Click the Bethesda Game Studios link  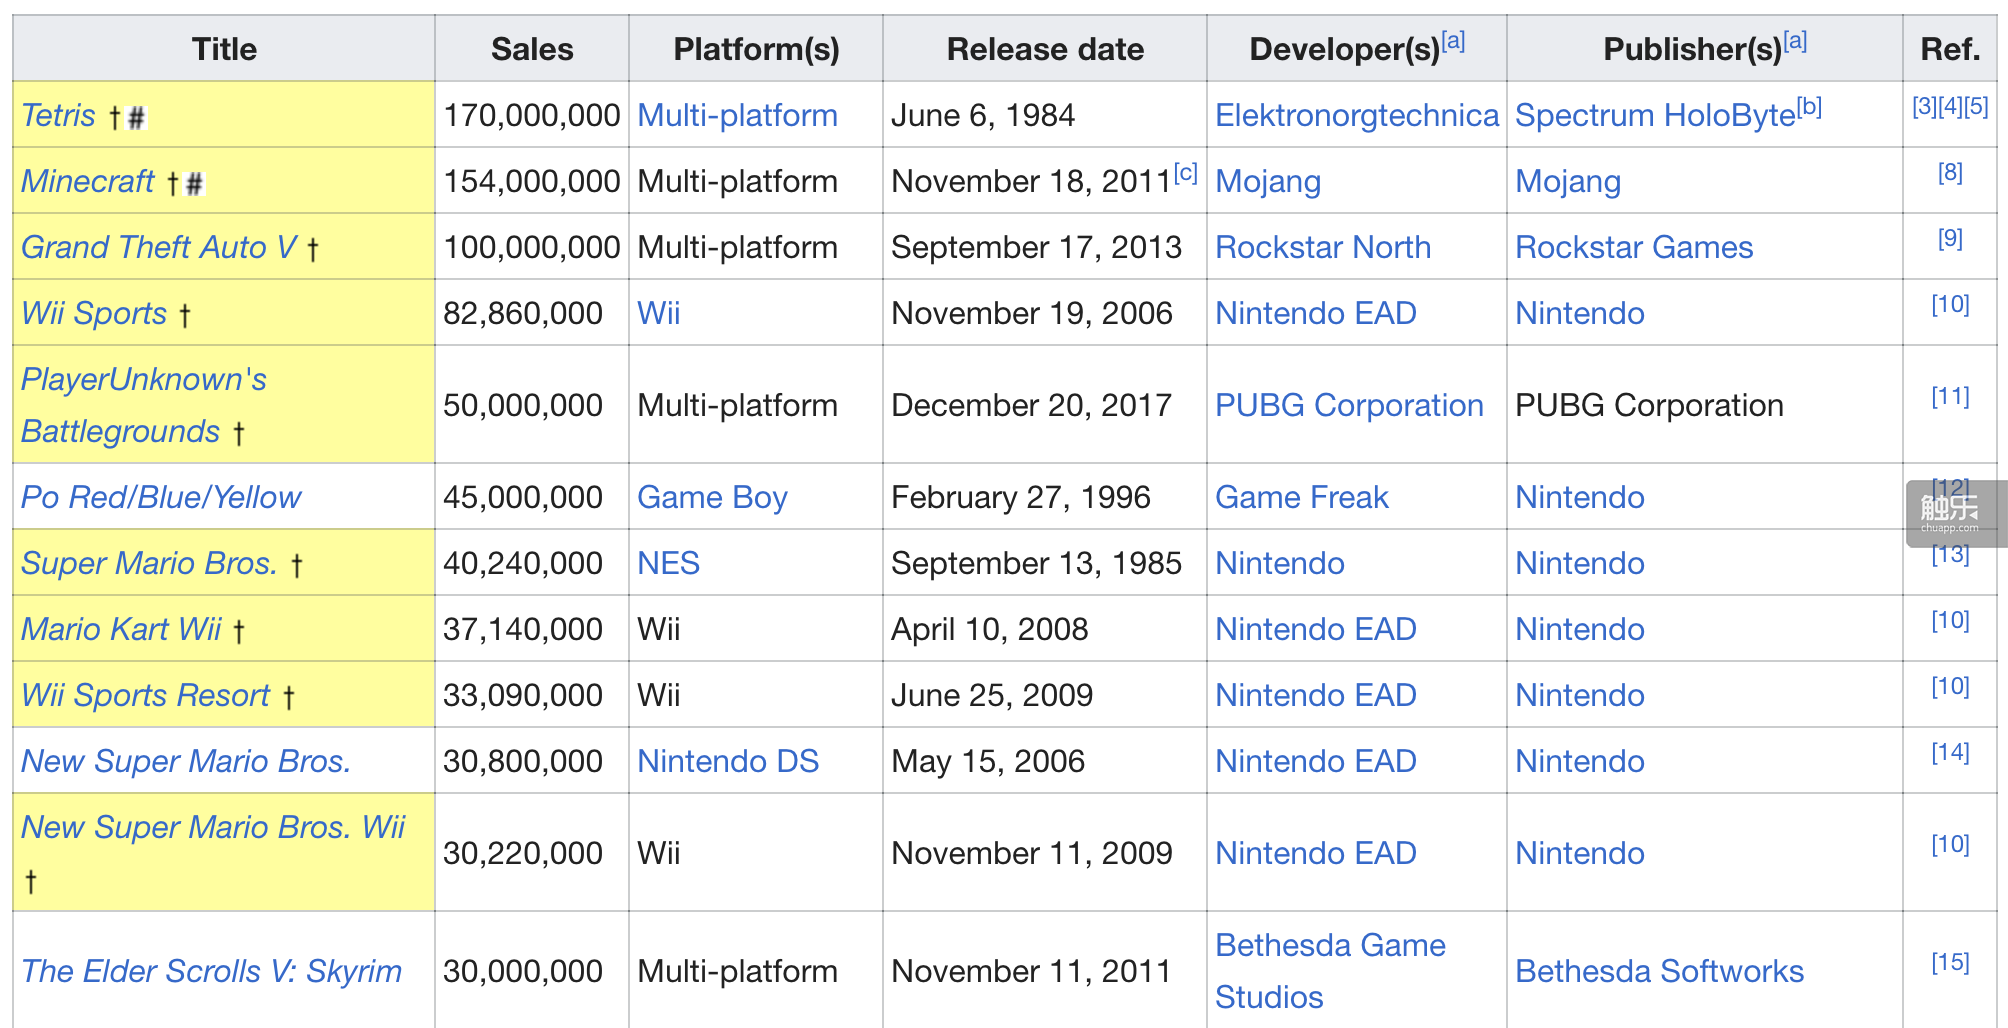coord(1329,946)
